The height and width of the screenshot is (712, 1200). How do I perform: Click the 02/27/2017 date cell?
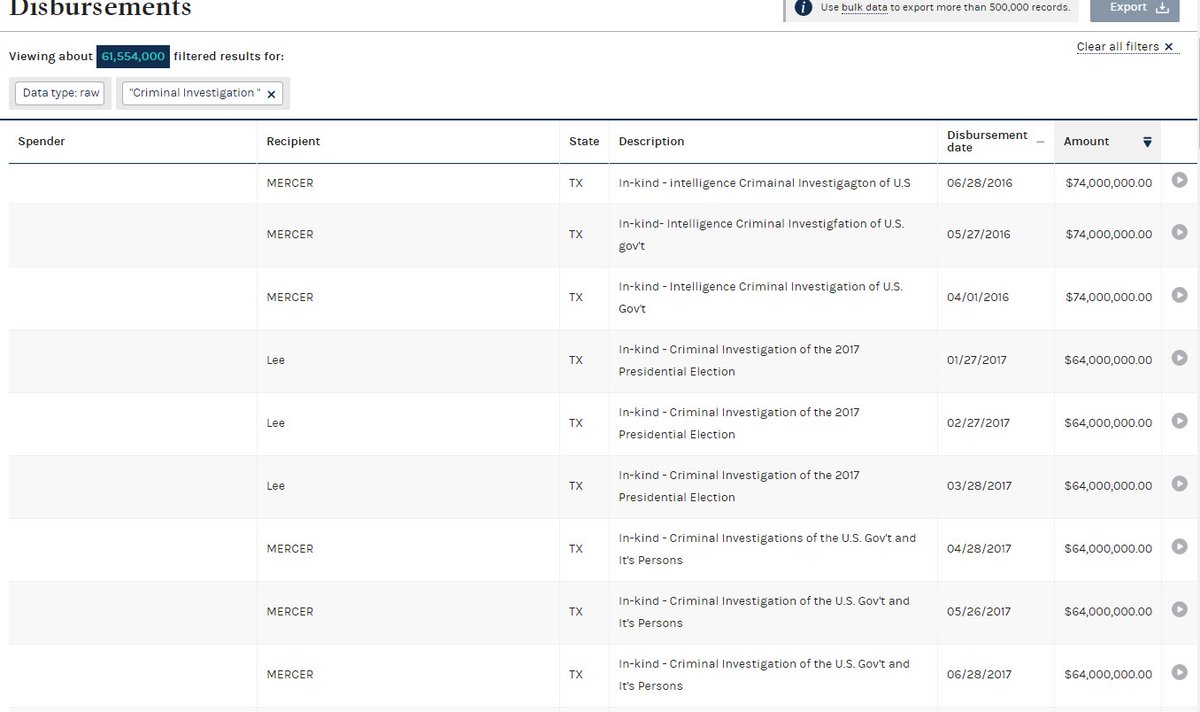tap(978, 424)
